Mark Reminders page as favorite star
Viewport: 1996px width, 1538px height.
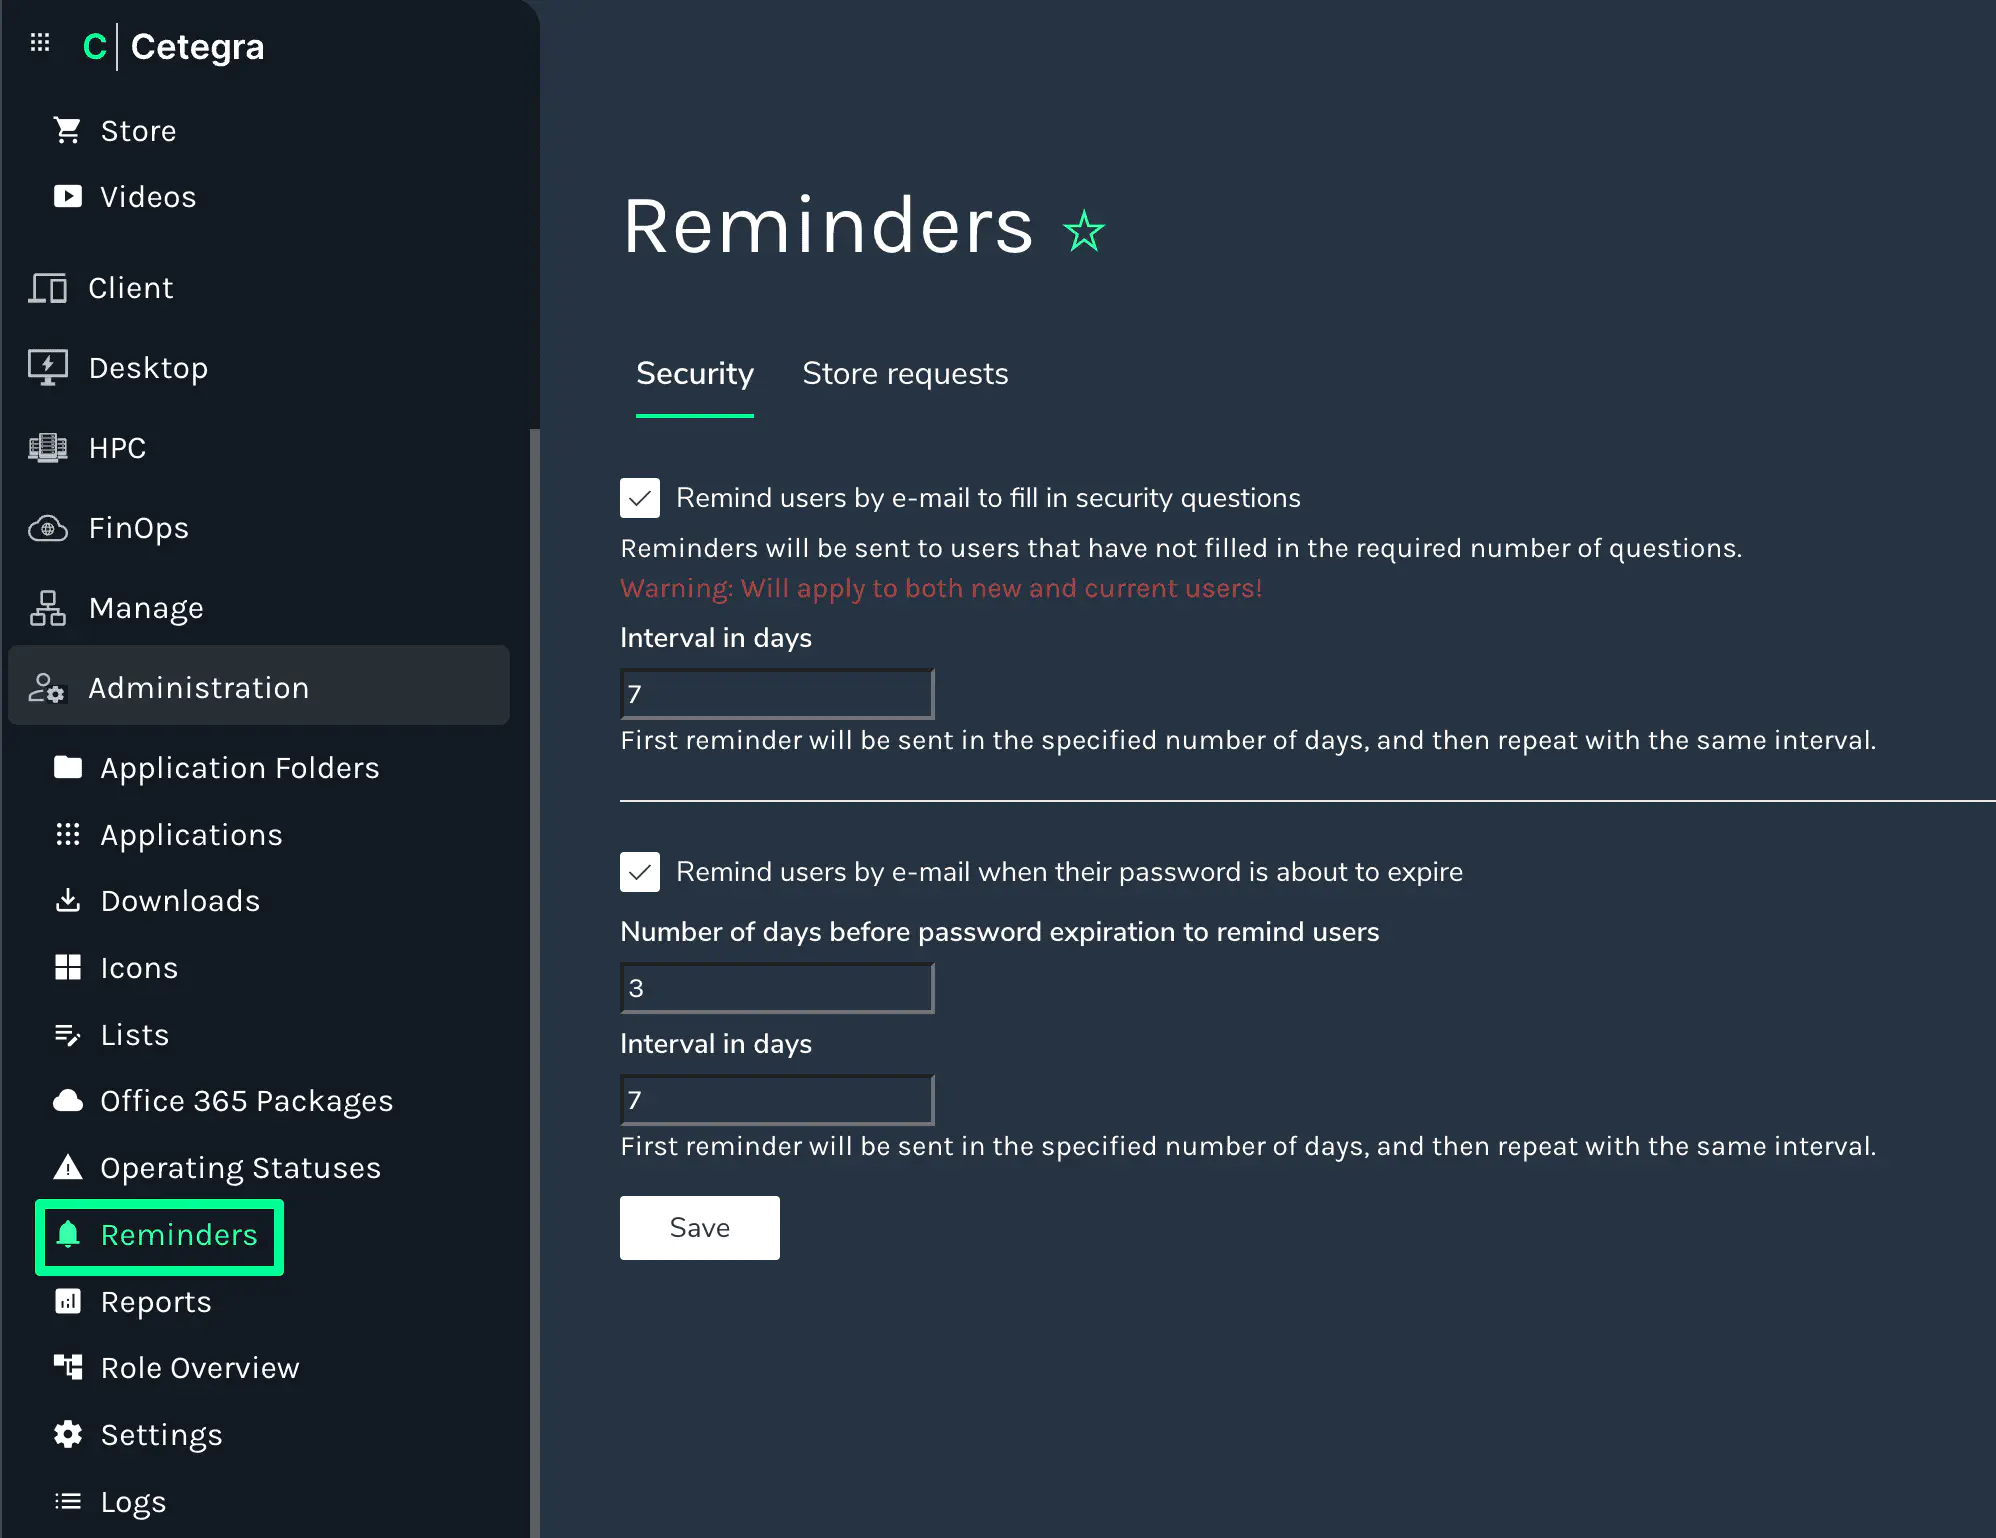coord(1084,232)
